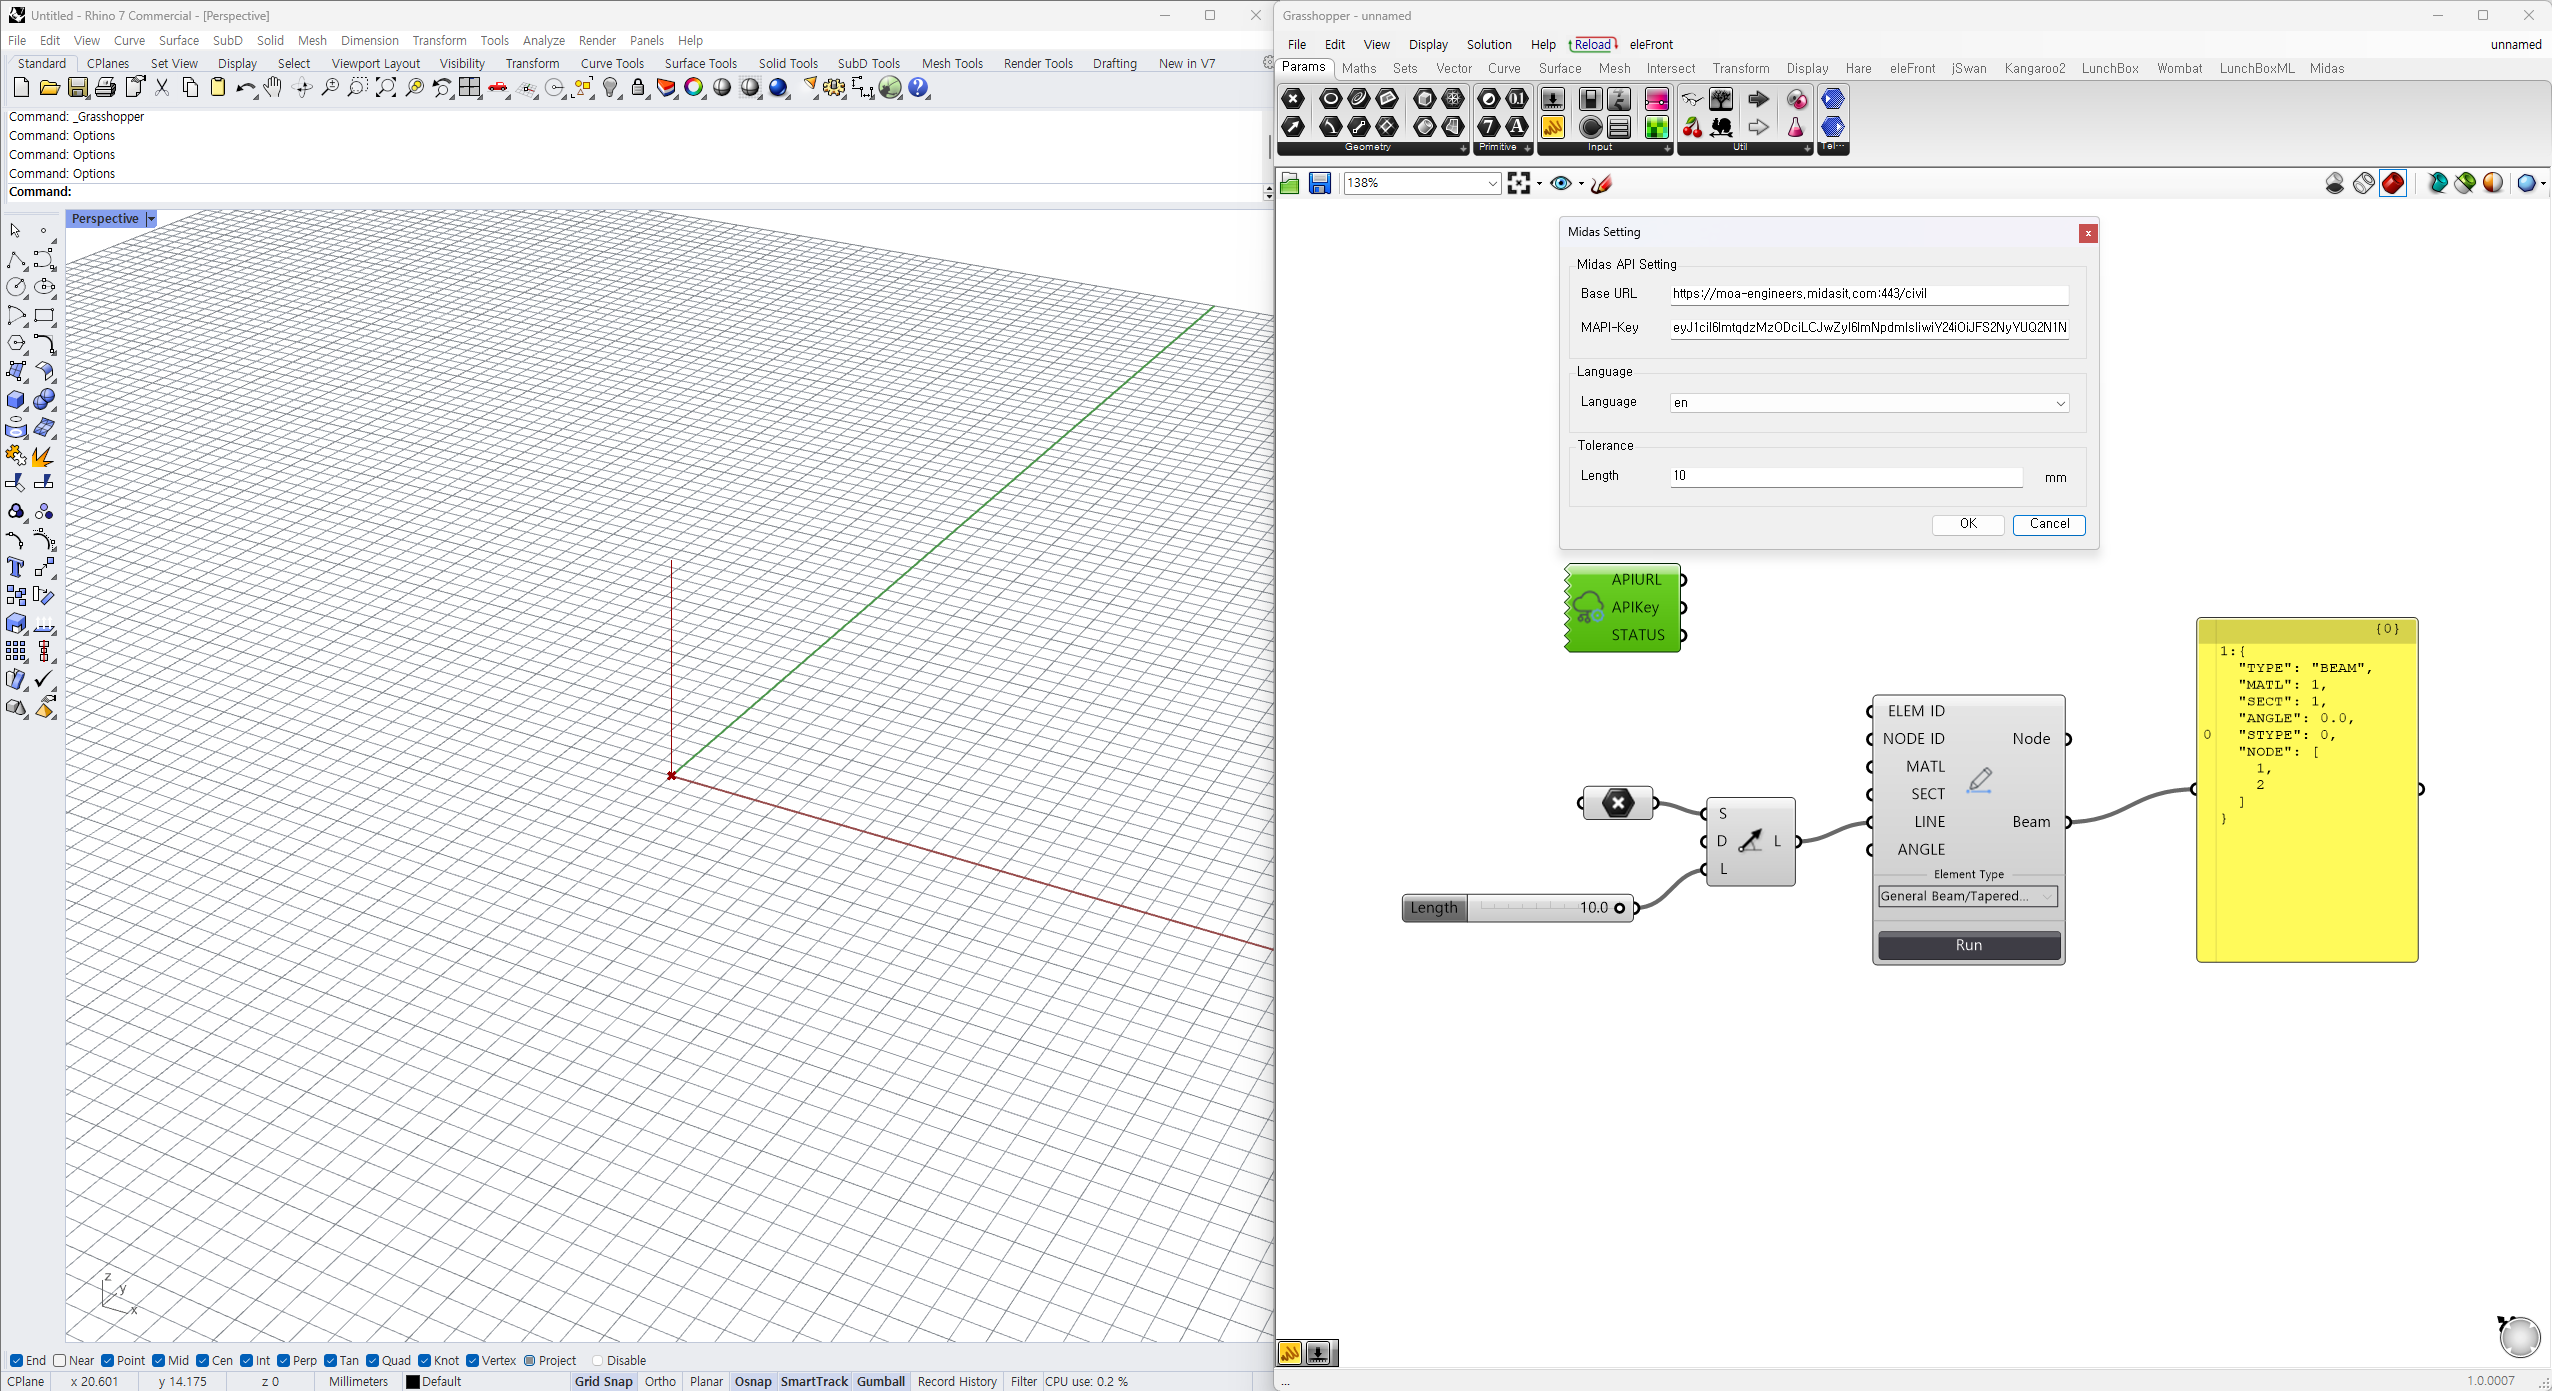The height and width of the screenshot is (1391, 2552).
Task: Toggle Ortho in status bar
Action: pos(660,1381)
